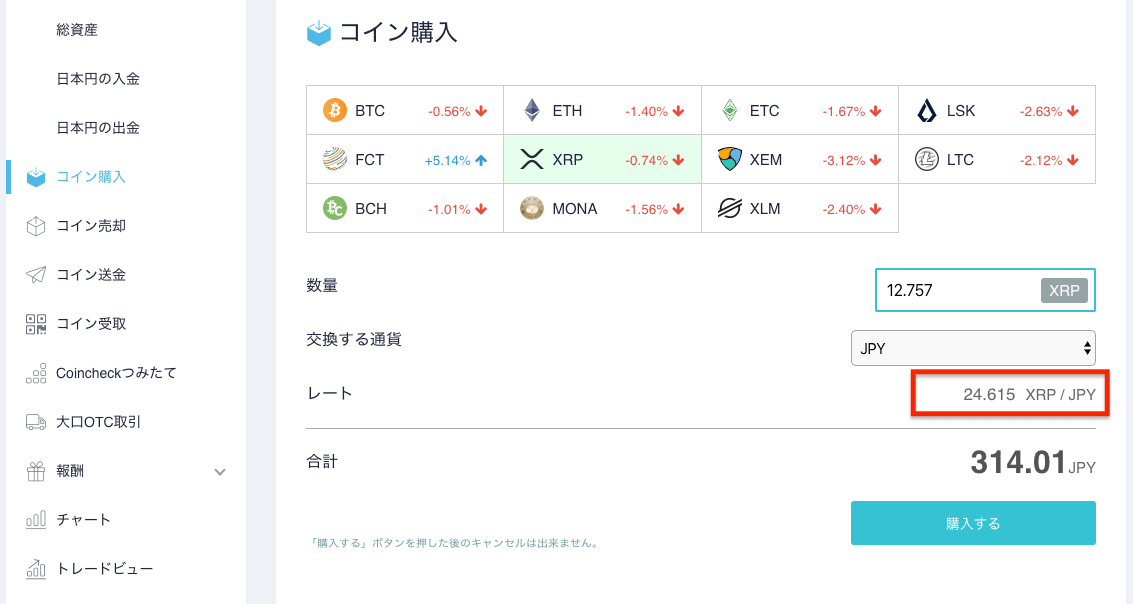Open コイン売却 in the sidebar
Screen dimensions: 1133x604
(x=91, y=225)
